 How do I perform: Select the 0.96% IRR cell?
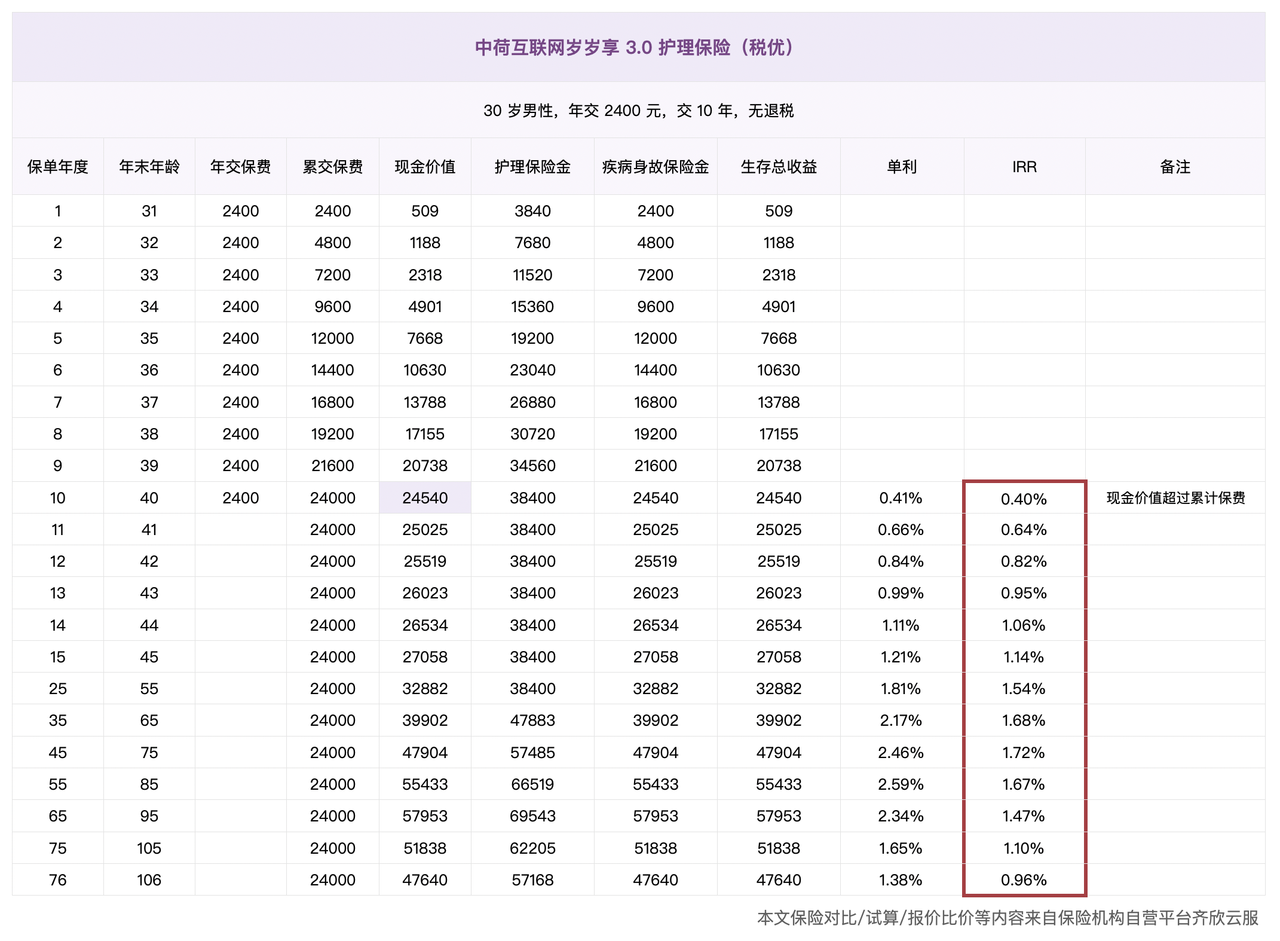click(1024, 881)
